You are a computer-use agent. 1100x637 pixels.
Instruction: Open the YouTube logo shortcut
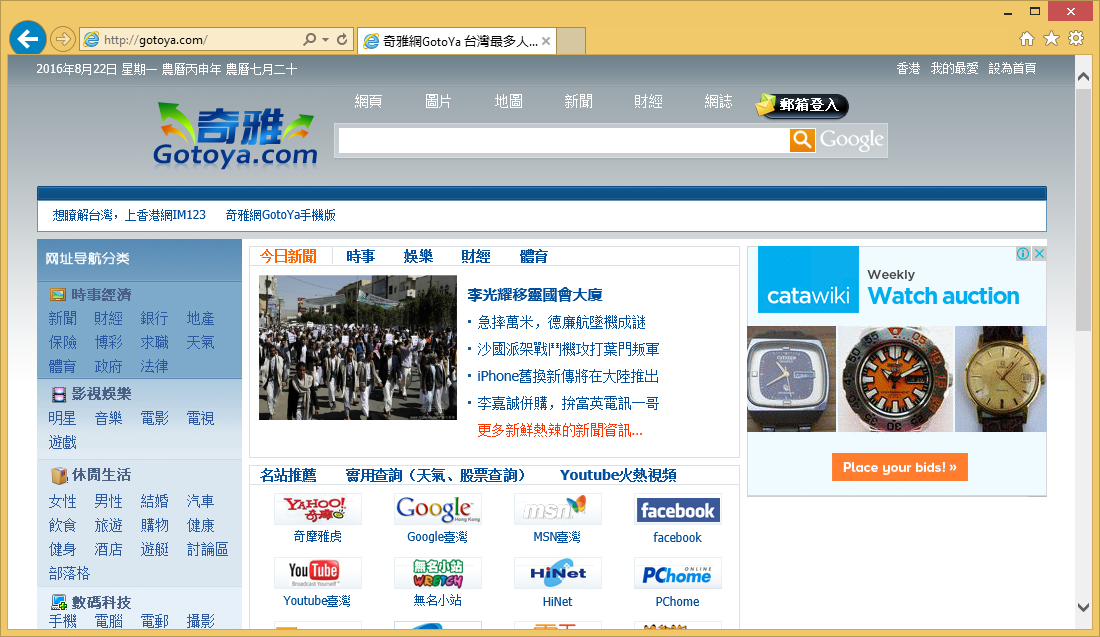click(317, 573)
